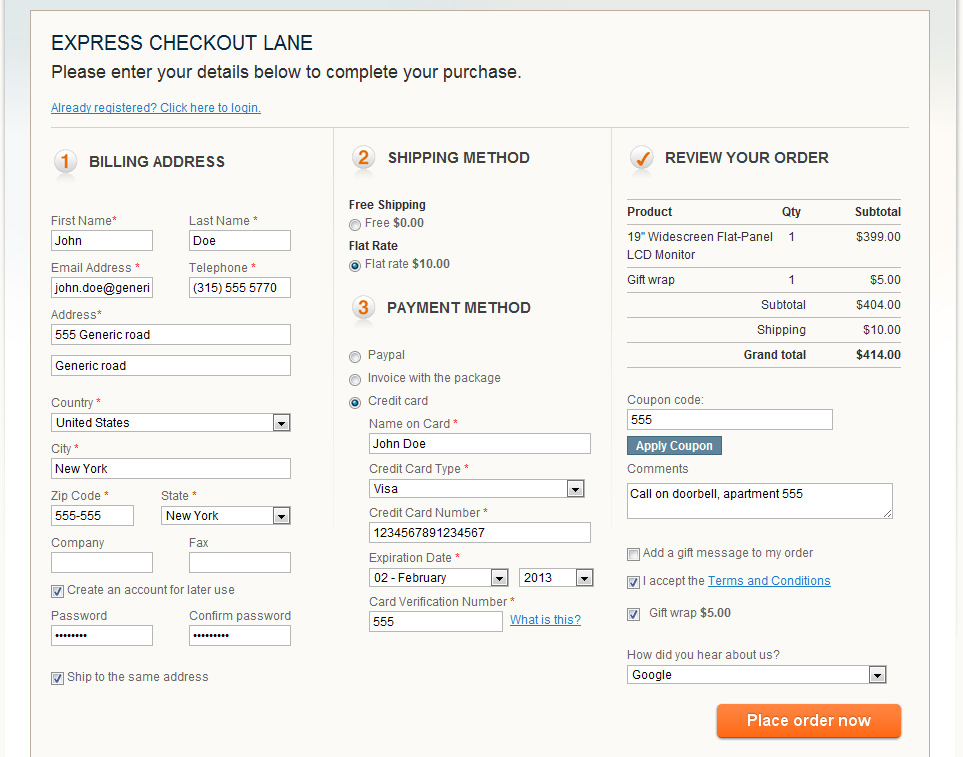Click the Review Your Order checkmark icon

642,158
